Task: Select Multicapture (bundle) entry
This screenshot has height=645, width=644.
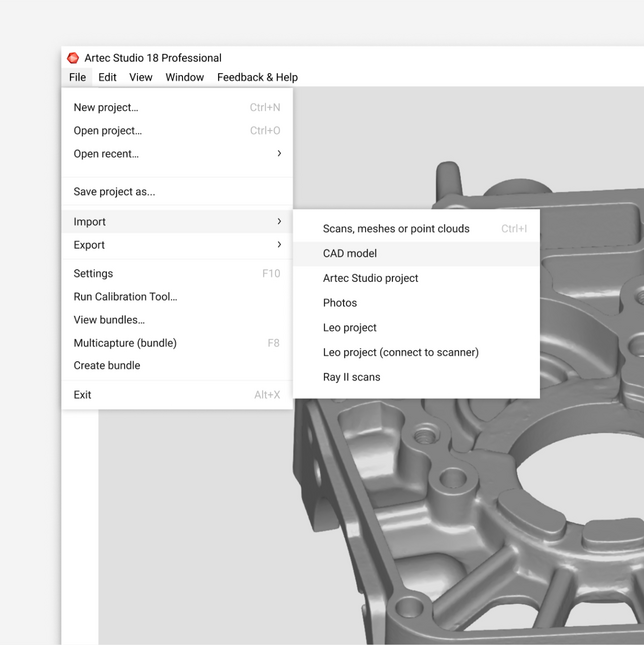Action: pyautogui.click(x=177, y=343)
